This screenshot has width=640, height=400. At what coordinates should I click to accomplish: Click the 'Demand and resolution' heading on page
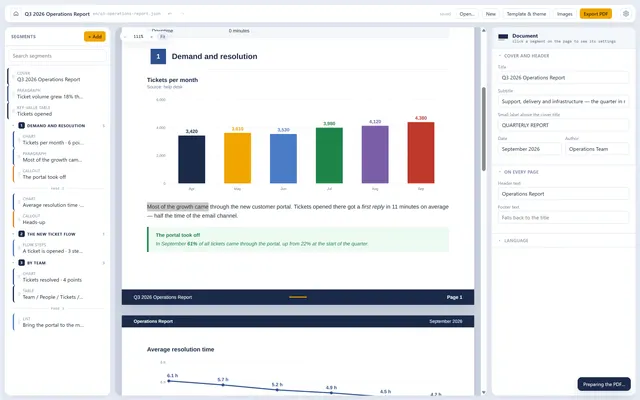[214, 56]
